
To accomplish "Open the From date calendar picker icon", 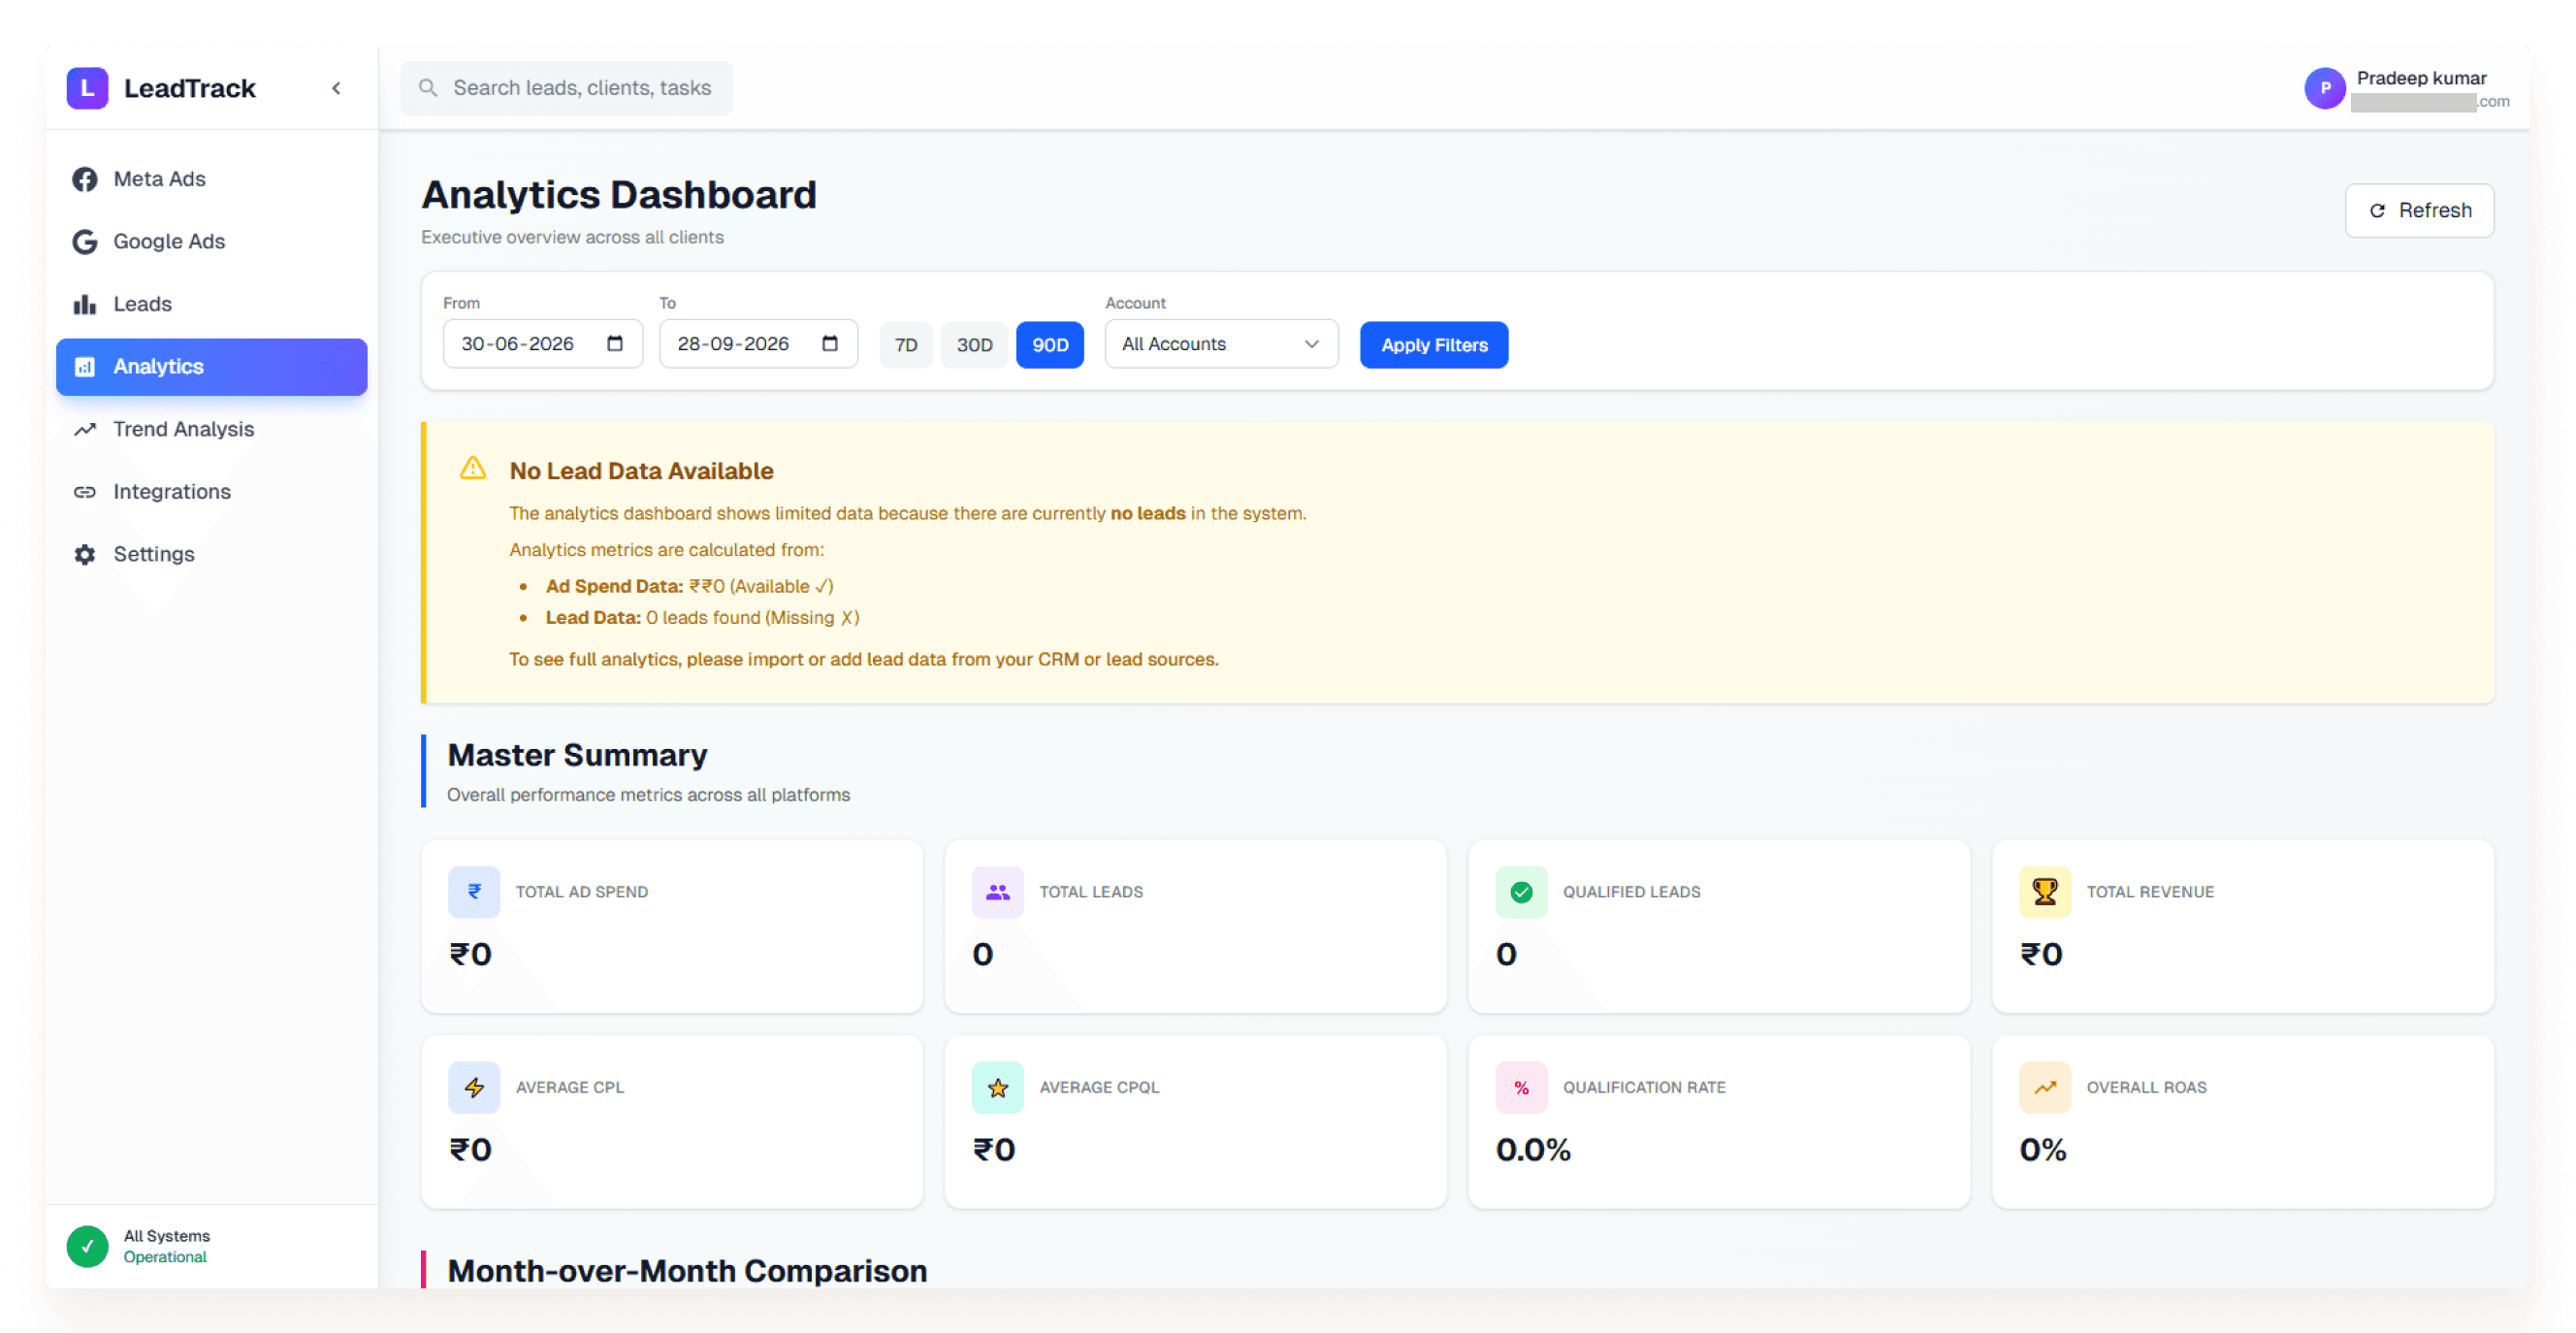I will pyautogui.click(x=615, y=344).
